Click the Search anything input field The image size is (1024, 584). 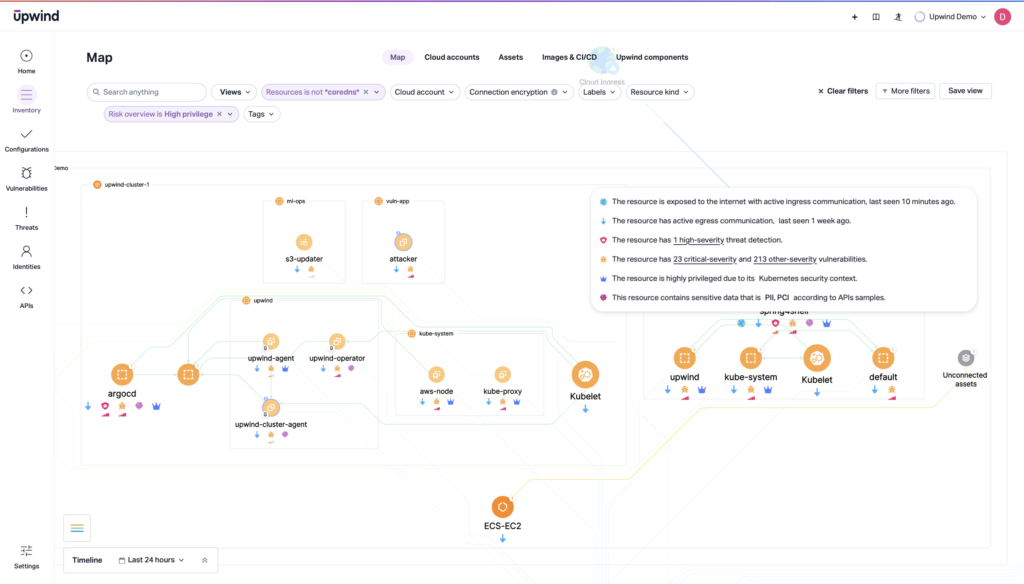pos(146,91)
